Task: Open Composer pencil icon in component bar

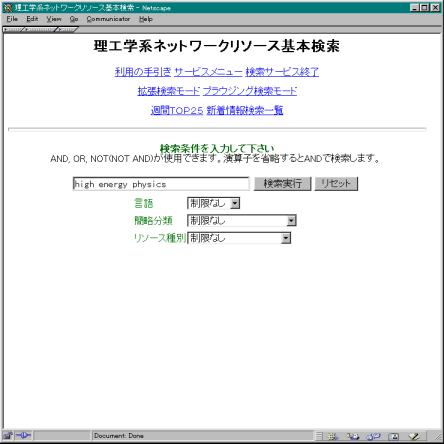Action: pyautogui.click(x=414, y=436)
